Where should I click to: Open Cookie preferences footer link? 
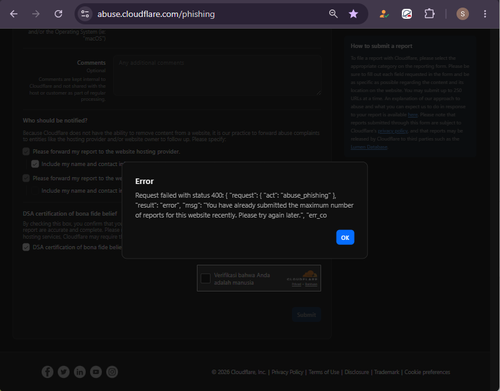427,372
